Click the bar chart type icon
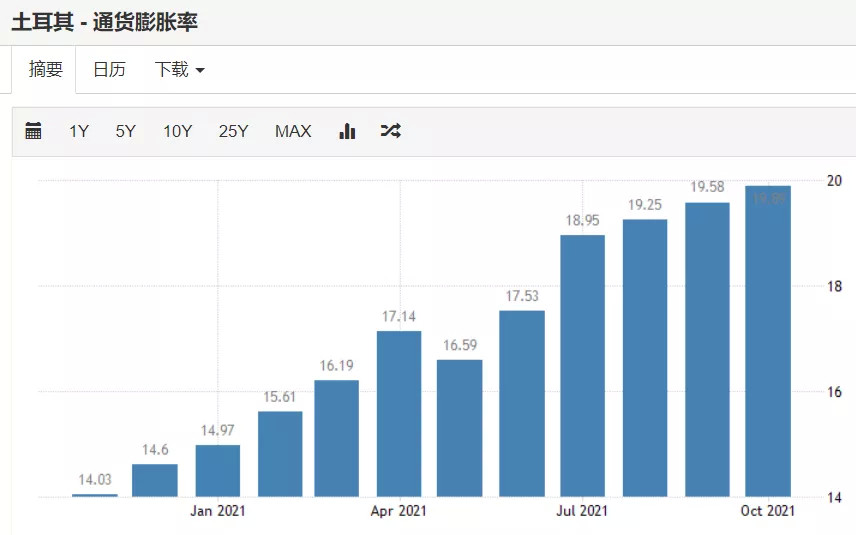The width and height of the screenshot is (856, 535). (347, 131)
